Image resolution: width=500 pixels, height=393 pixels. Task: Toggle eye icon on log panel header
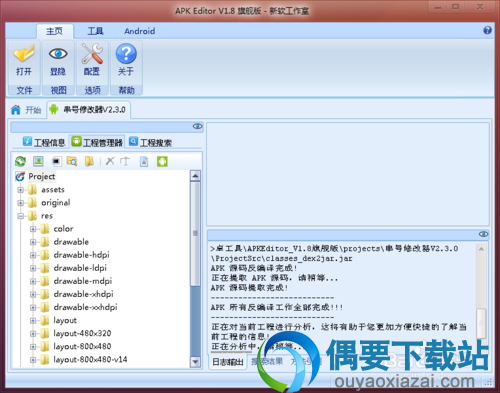tap(483, 234)
